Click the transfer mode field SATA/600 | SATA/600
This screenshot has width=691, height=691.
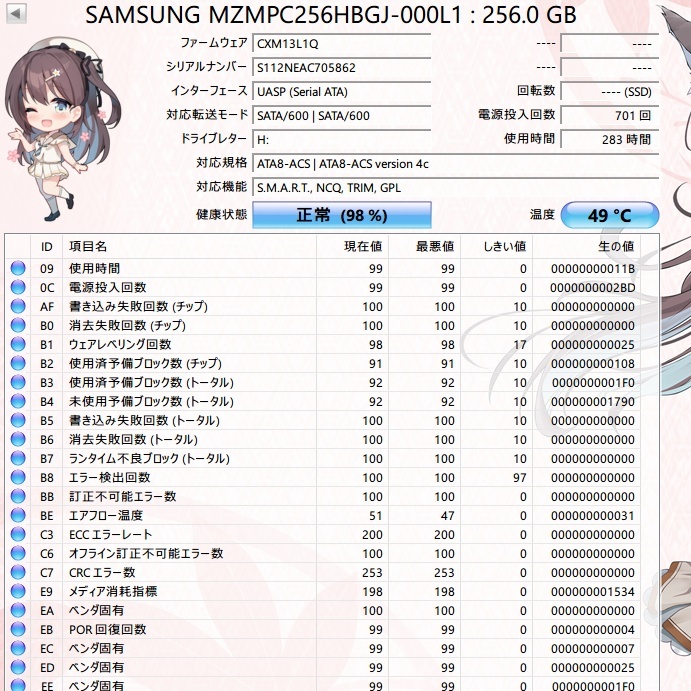point(342,115)
